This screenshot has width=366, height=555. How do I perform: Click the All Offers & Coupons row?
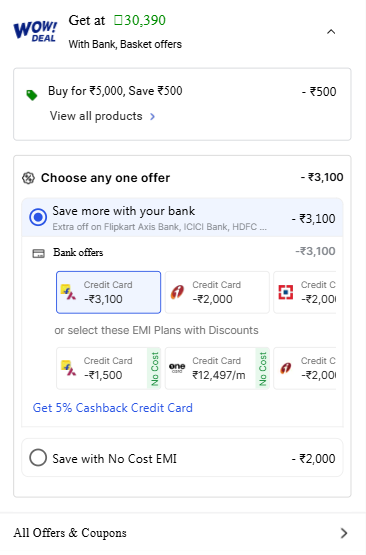click(x=182, y=533)
